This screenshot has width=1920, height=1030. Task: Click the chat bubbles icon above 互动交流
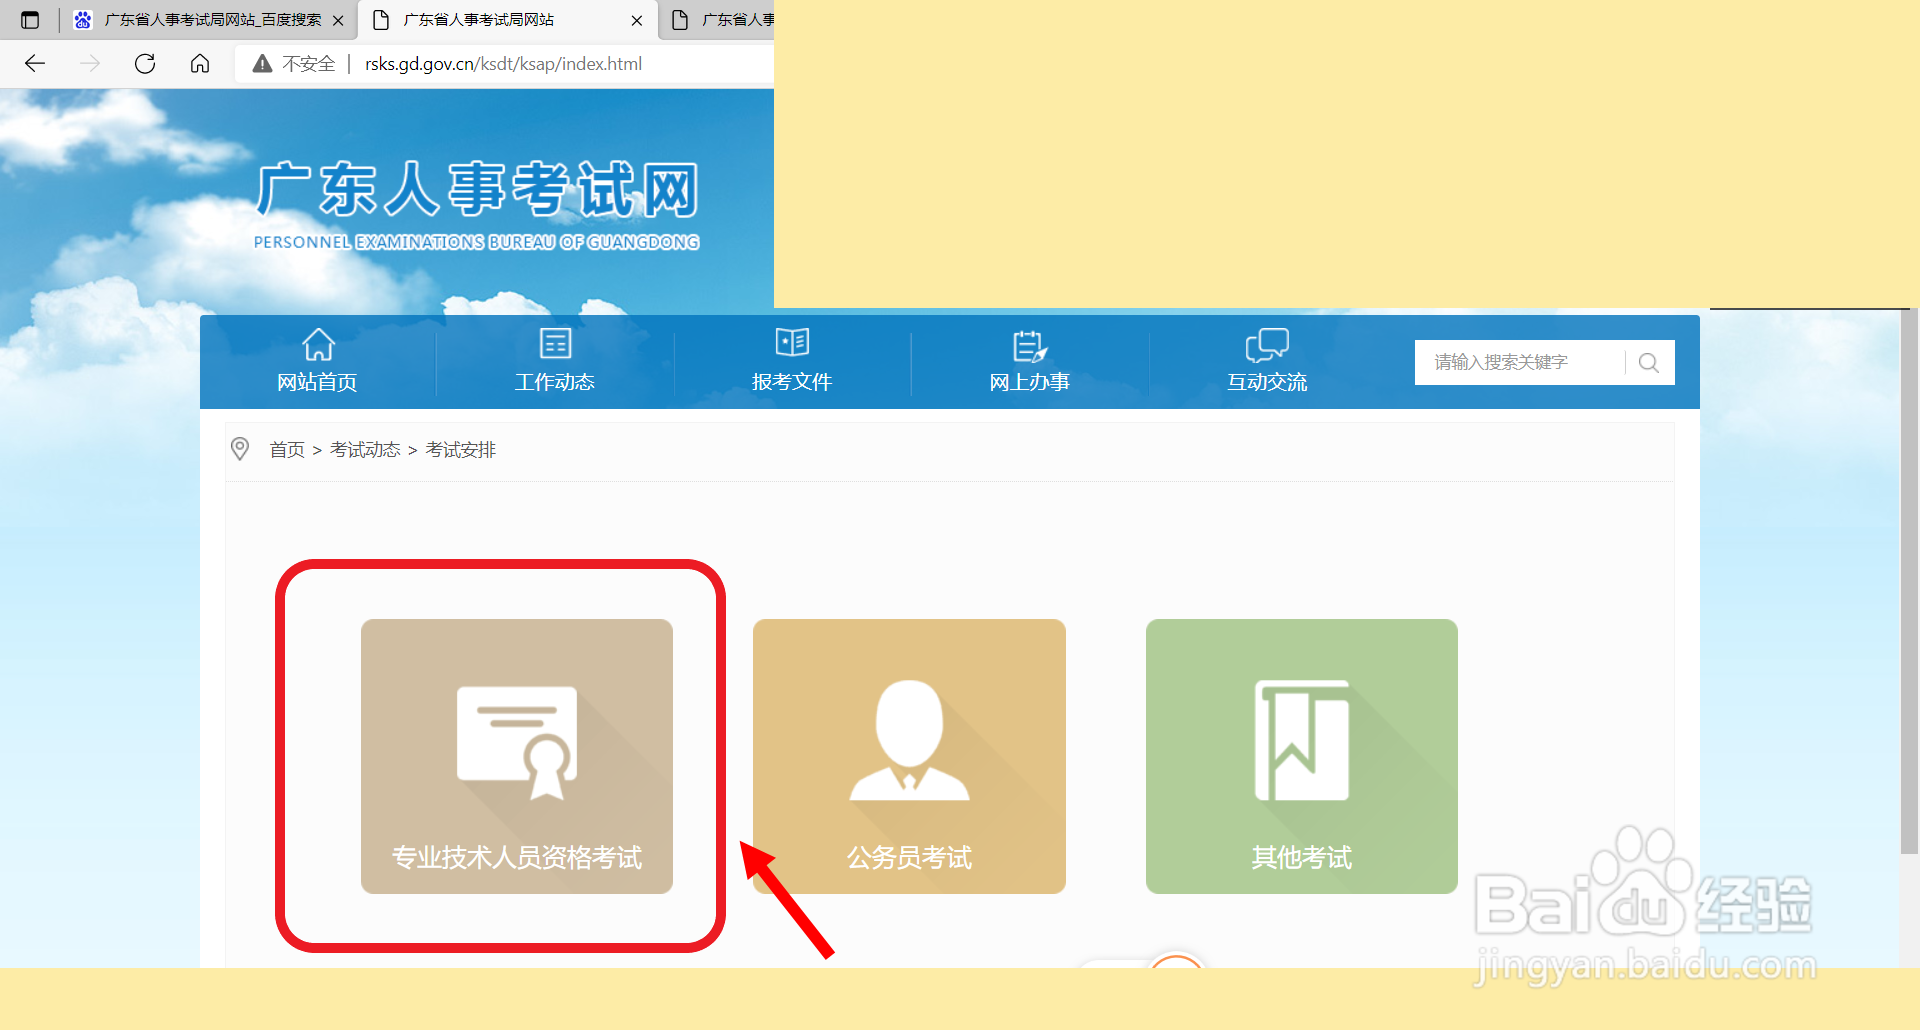click(1267, 345)
